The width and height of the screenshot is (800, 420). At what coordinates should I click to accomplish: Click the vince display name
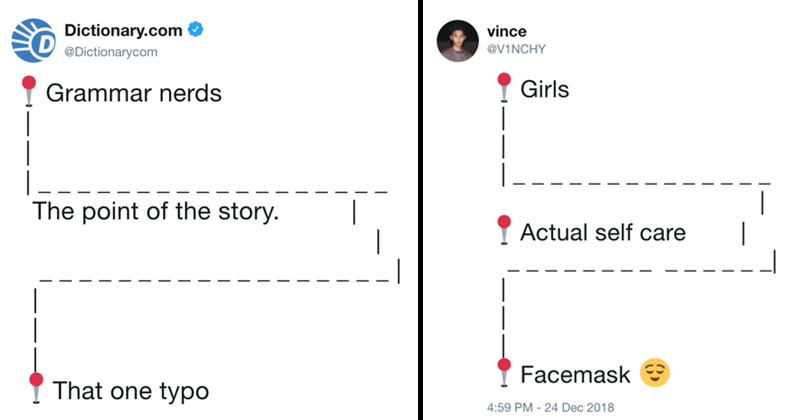click(x=501, y=30)
